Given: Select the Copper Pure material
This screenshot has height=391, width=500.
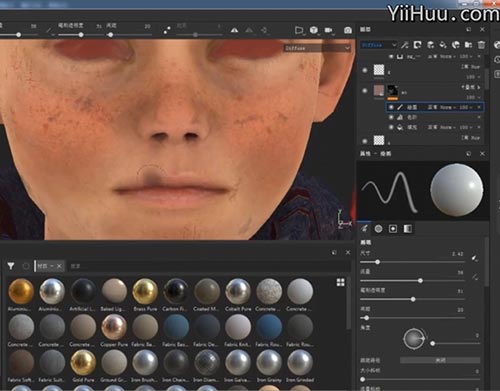Looking at the screenshot, I should pos(114,327).
